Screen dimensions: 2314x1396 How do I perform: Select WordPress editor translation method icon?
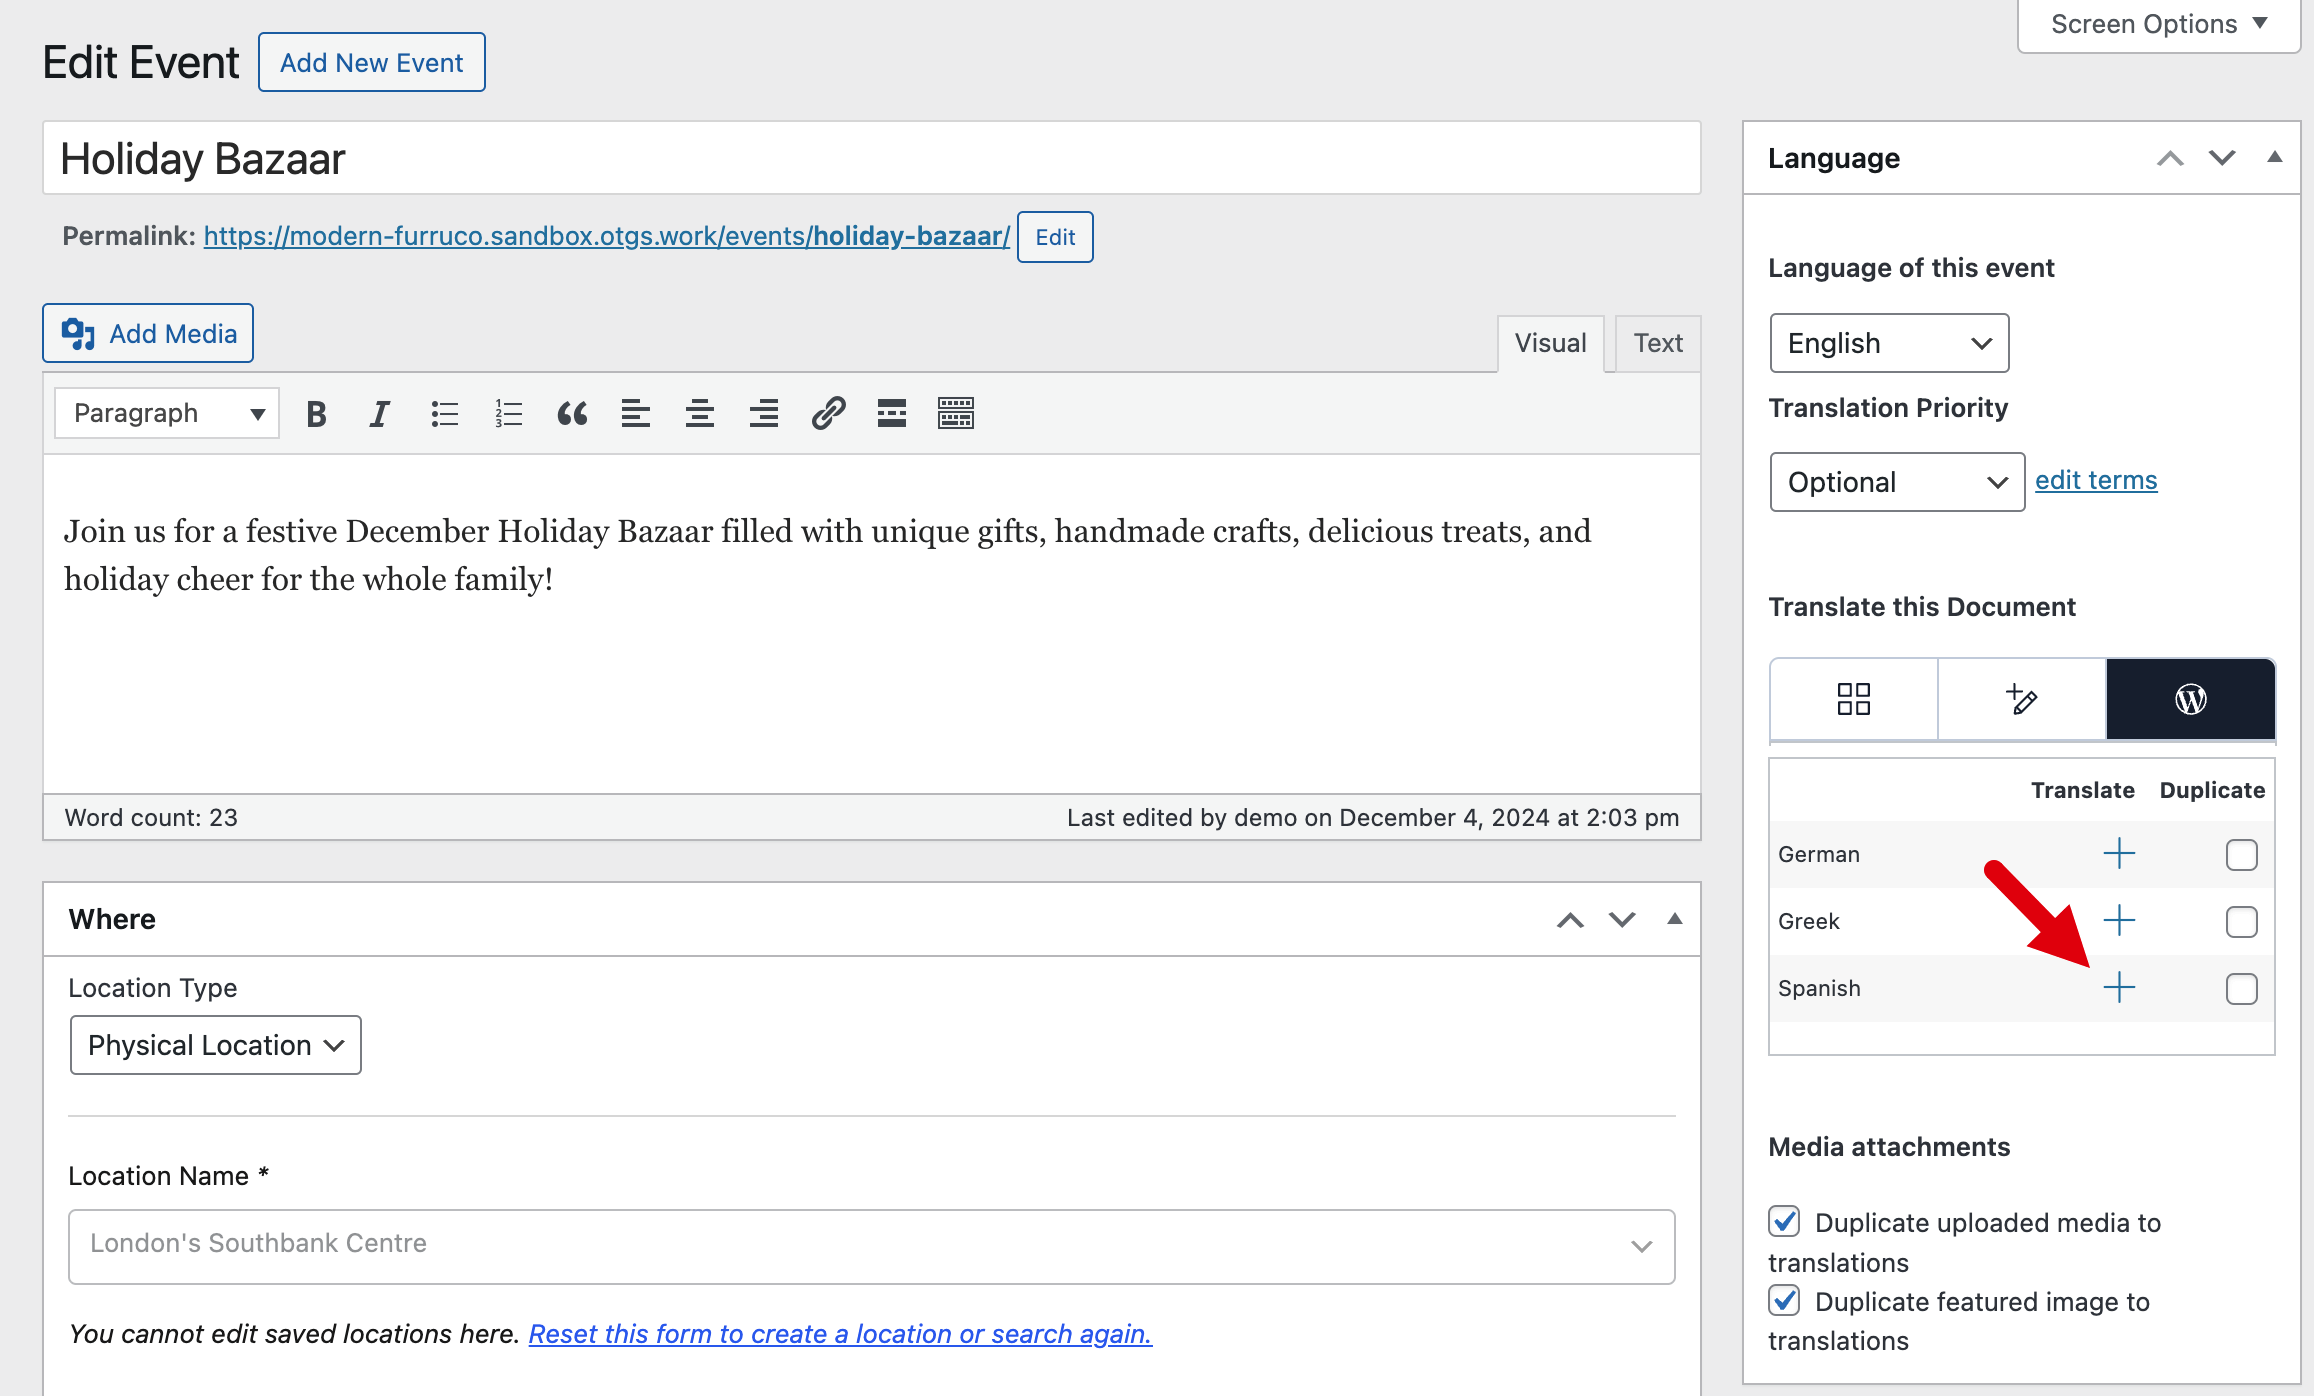coord(2190,699)
